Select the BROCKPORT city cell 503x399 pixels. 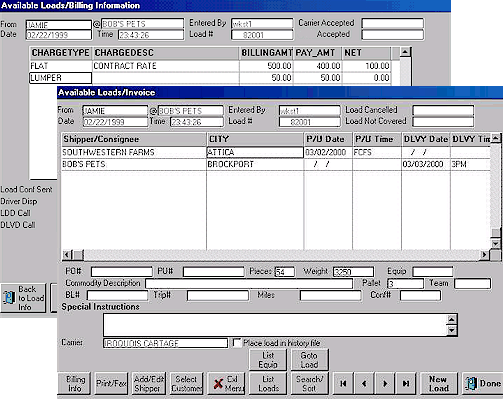pyautogui.click(x=255, y=164)
